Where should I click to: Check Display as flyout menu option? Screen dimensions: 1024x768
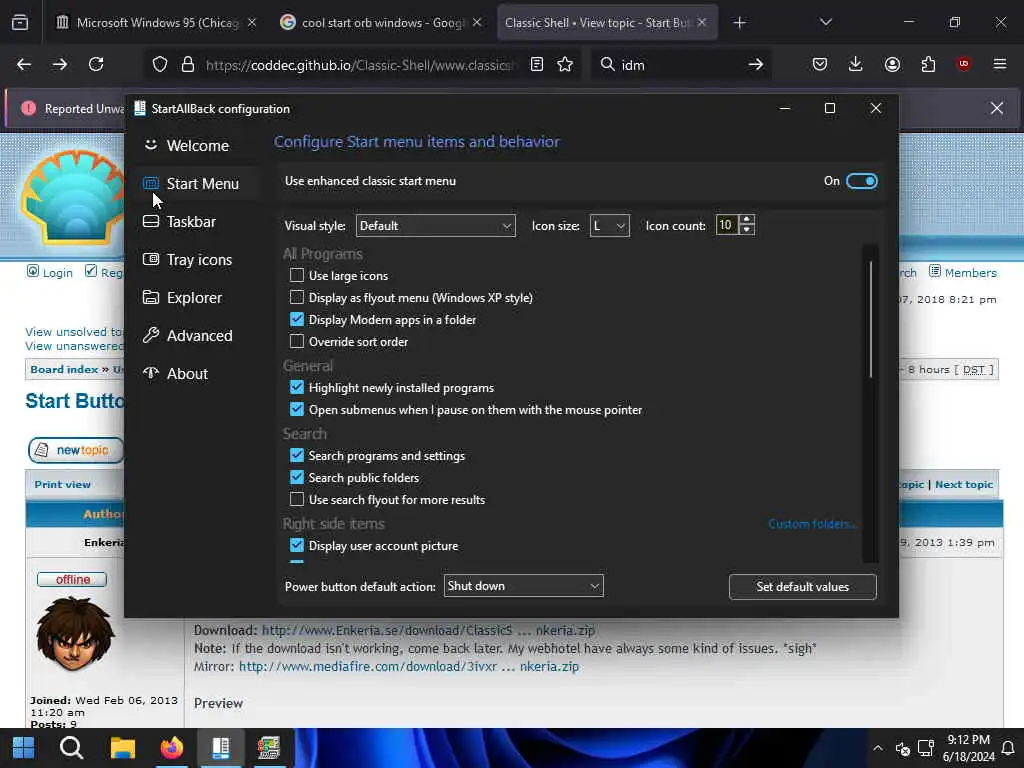[296, 297]
